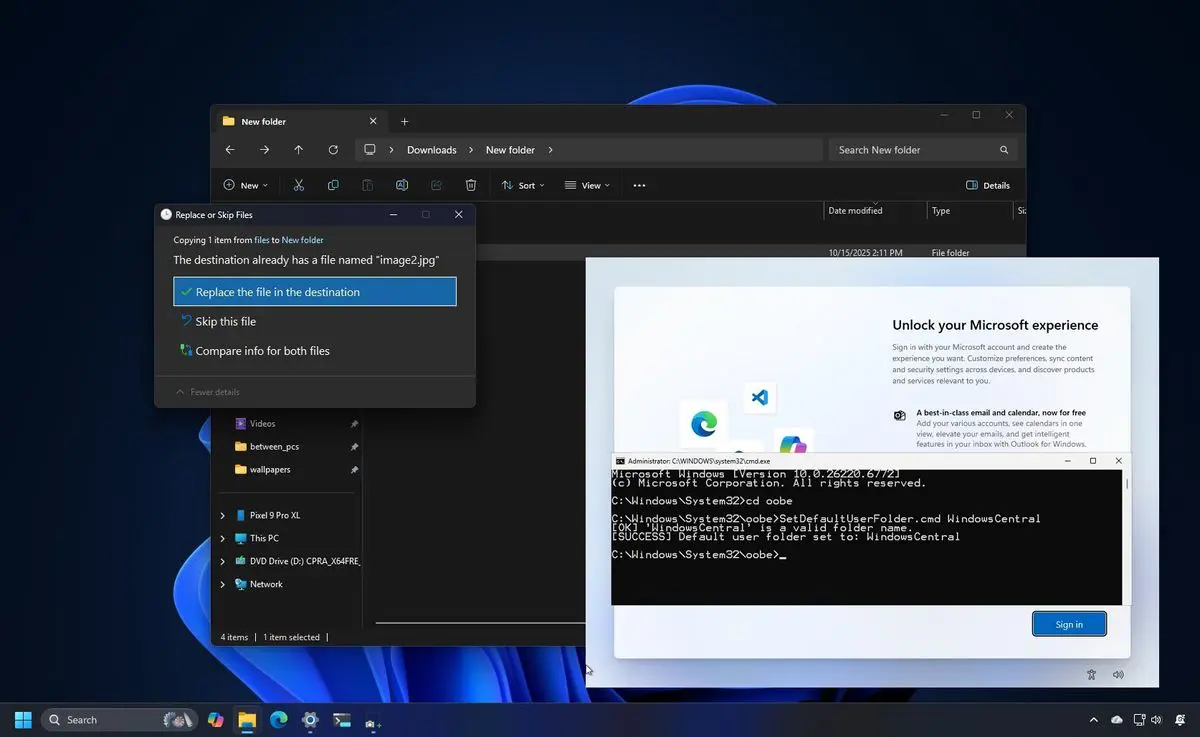Go up one folder level
The width and height of the screenshot is (1200, 737).
pyautogui.click(x=298, y=150)
